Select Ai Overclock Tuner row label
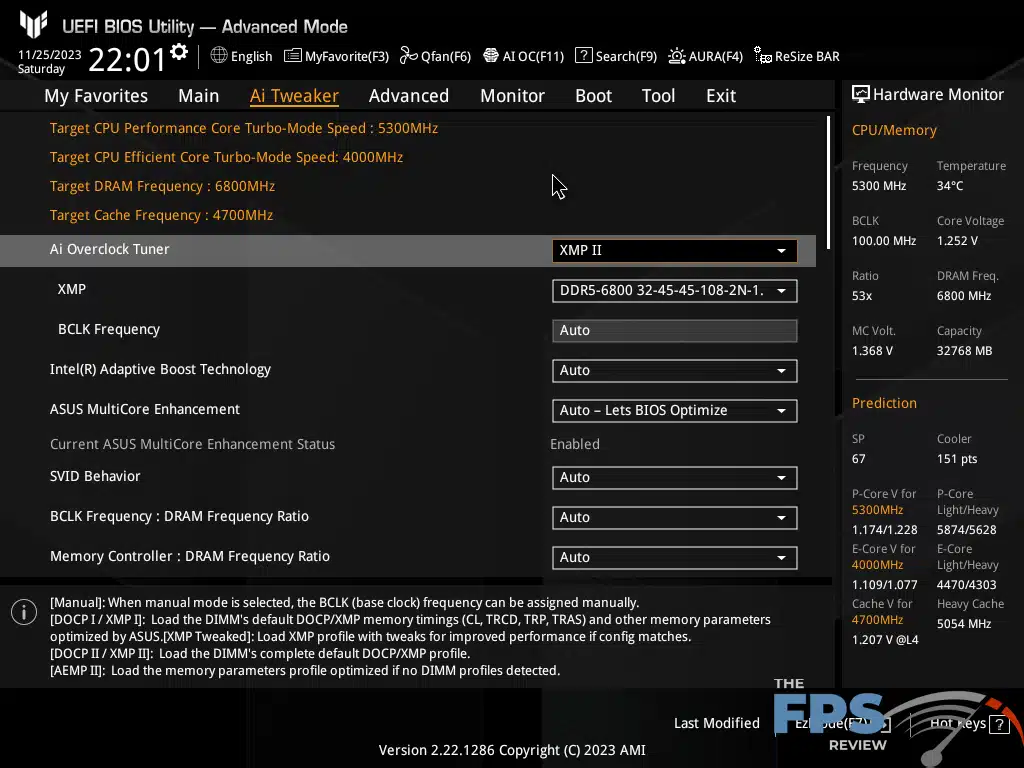Image resolution: width=1024 pixels, height=768 pixels. tap(110, 249)
